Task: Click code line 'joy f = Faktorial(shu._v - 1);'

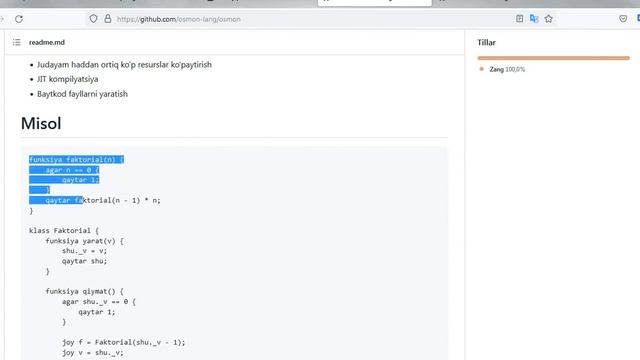Action: click(124, 342)
